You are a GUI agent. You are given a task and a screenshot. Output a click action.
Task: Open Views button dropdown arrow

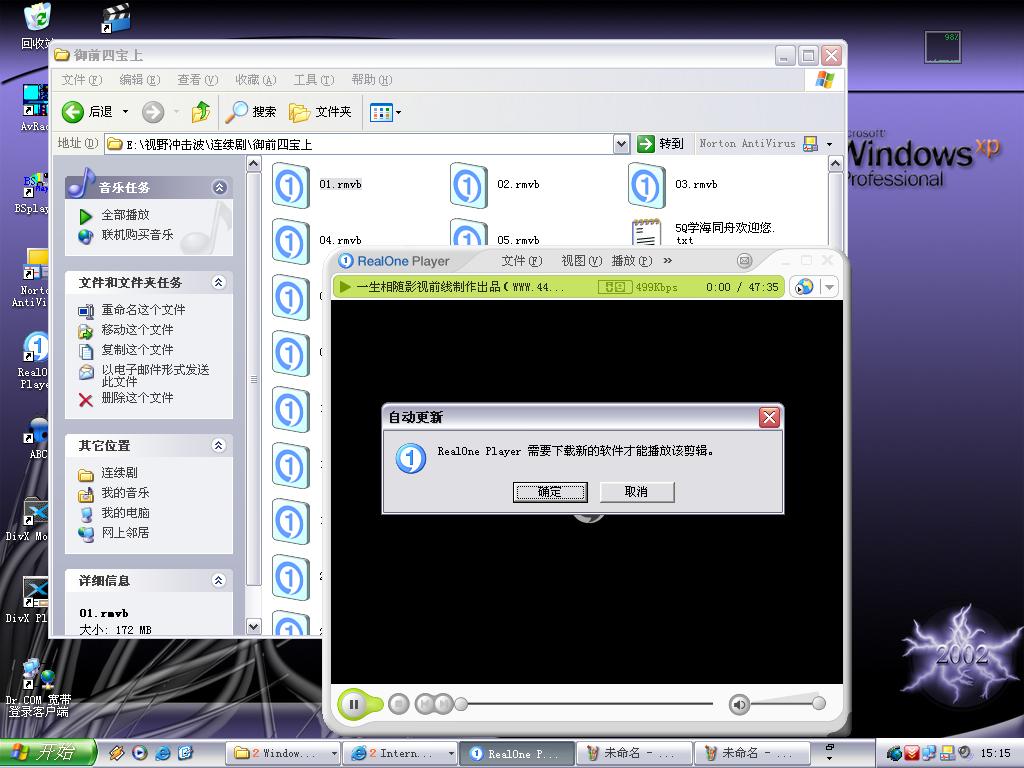[398, 112]
